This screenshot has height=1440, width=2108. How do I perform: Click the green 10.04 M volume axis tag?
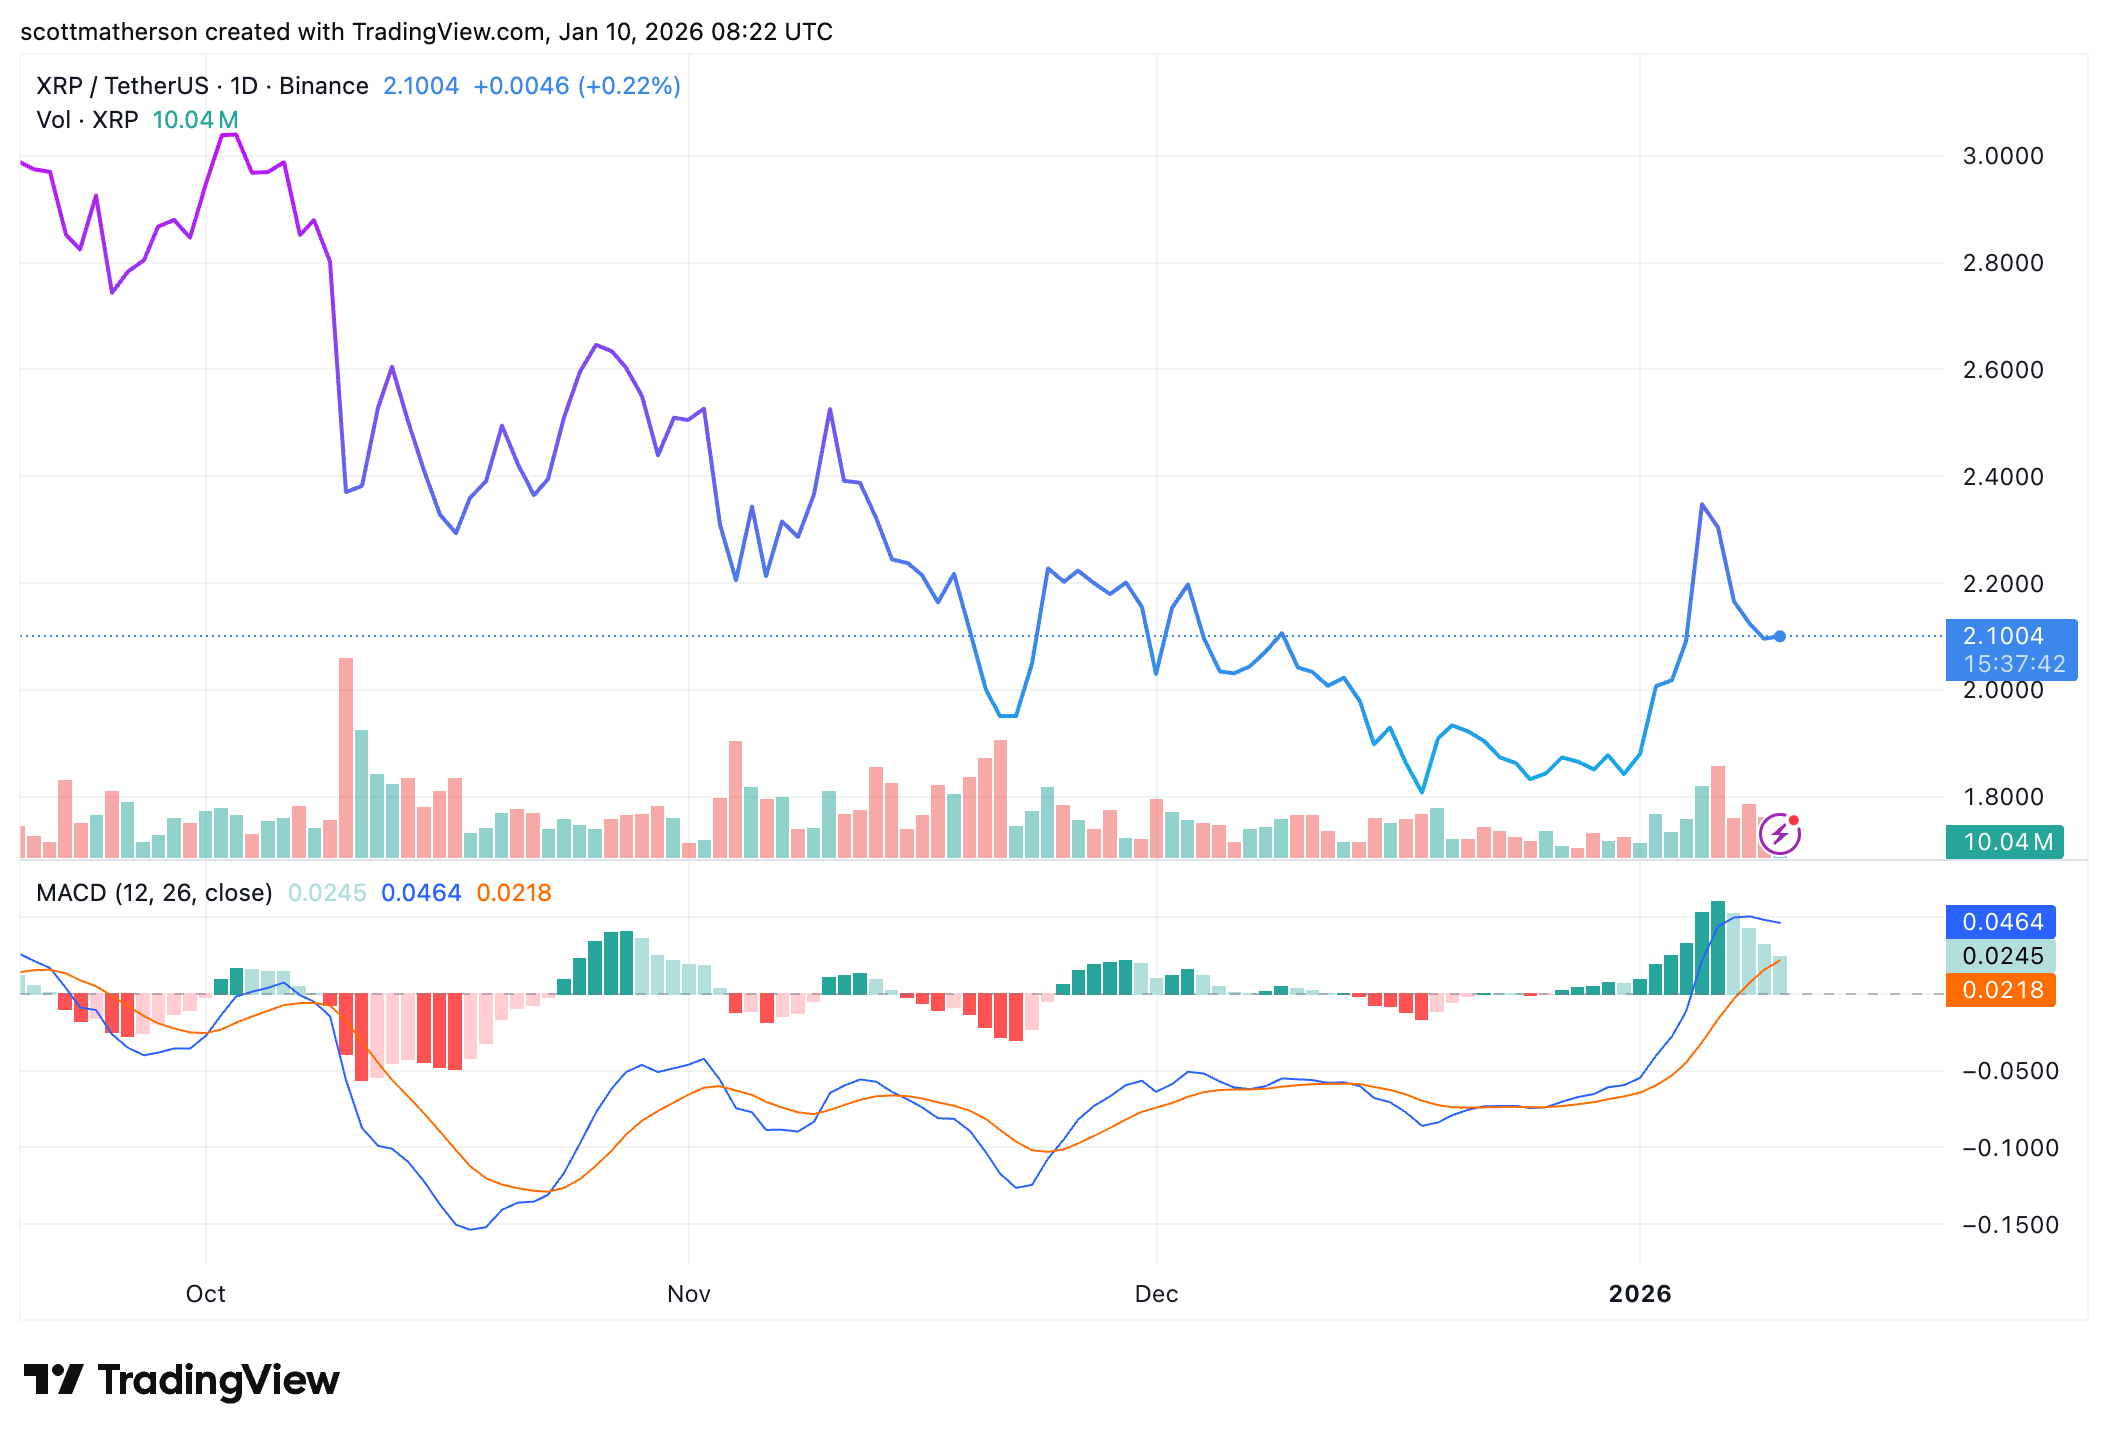2005,842
